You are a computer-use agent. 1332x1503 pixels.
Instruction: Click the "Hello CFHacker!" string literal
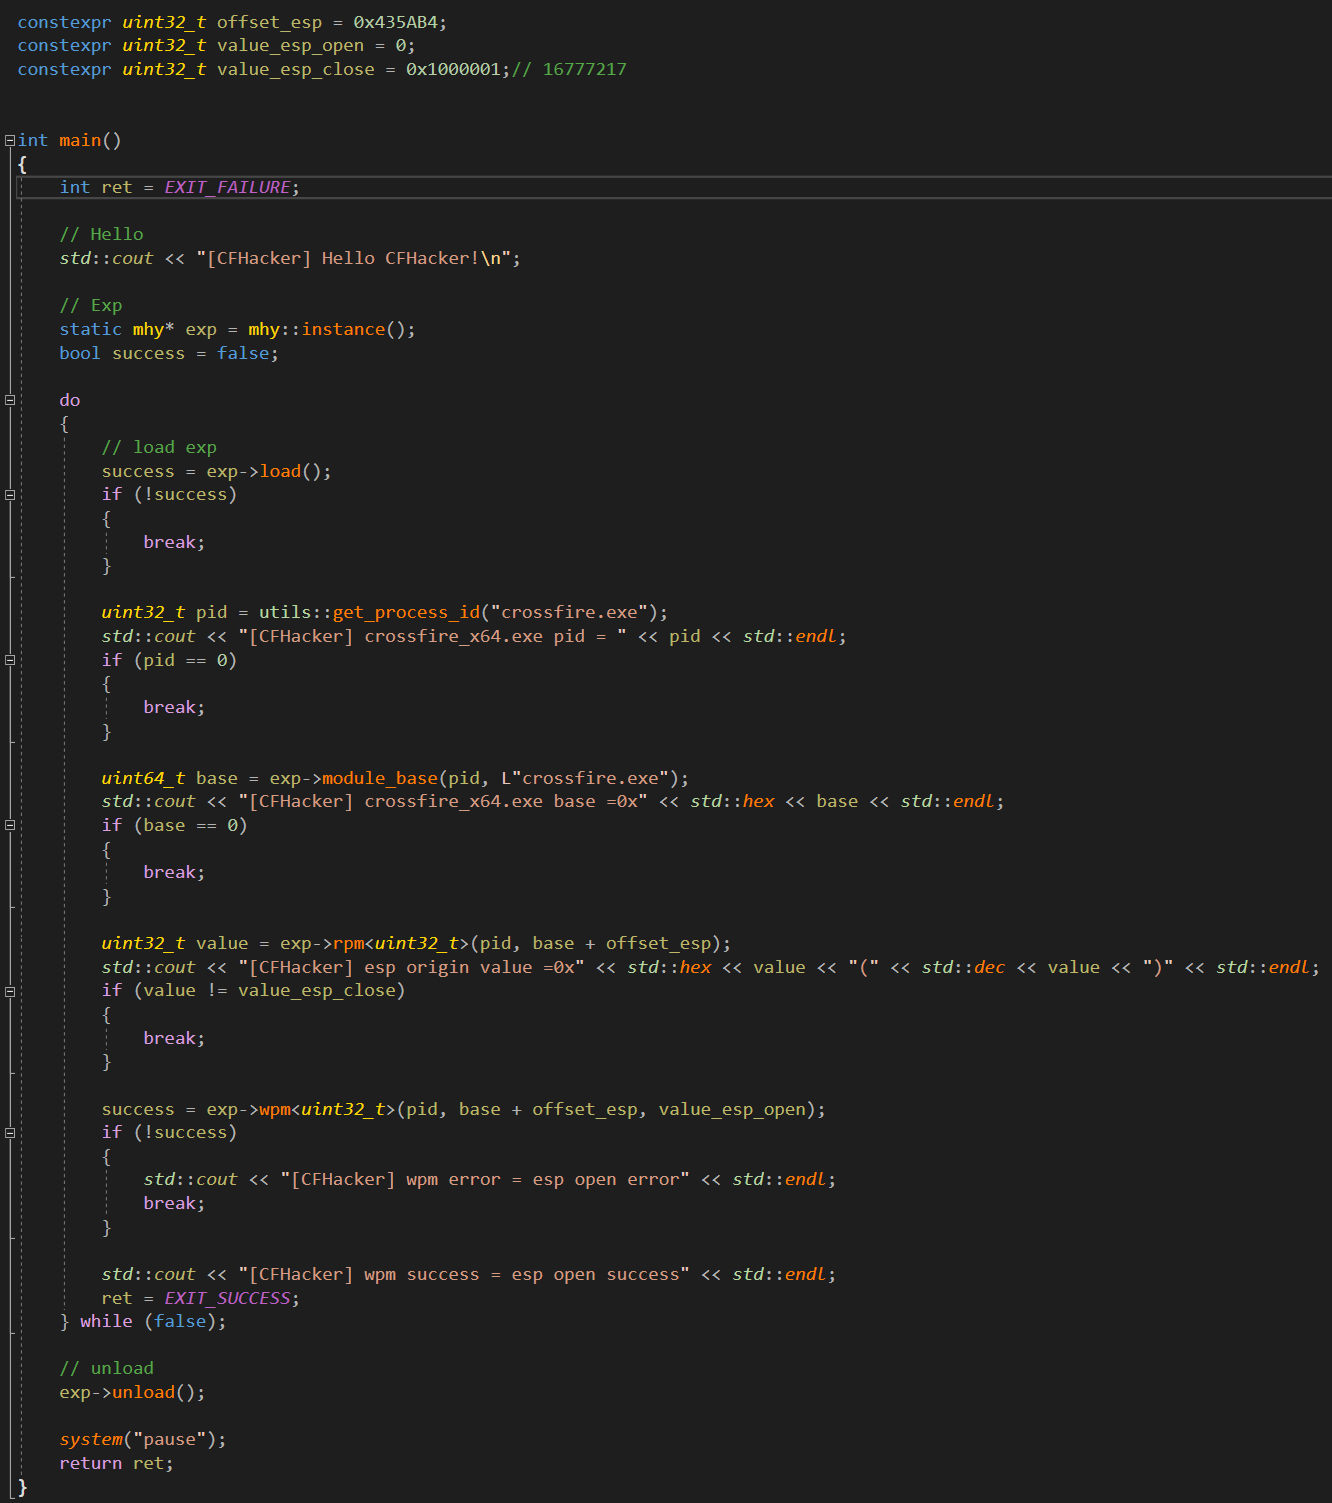click(358, 258)
